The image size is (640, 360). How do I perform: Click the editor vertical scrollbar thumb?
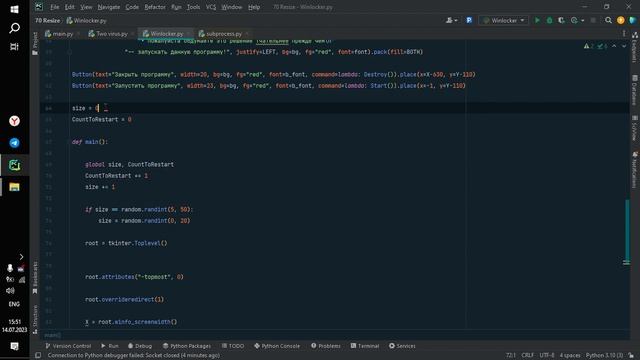(x=627, y=231)
